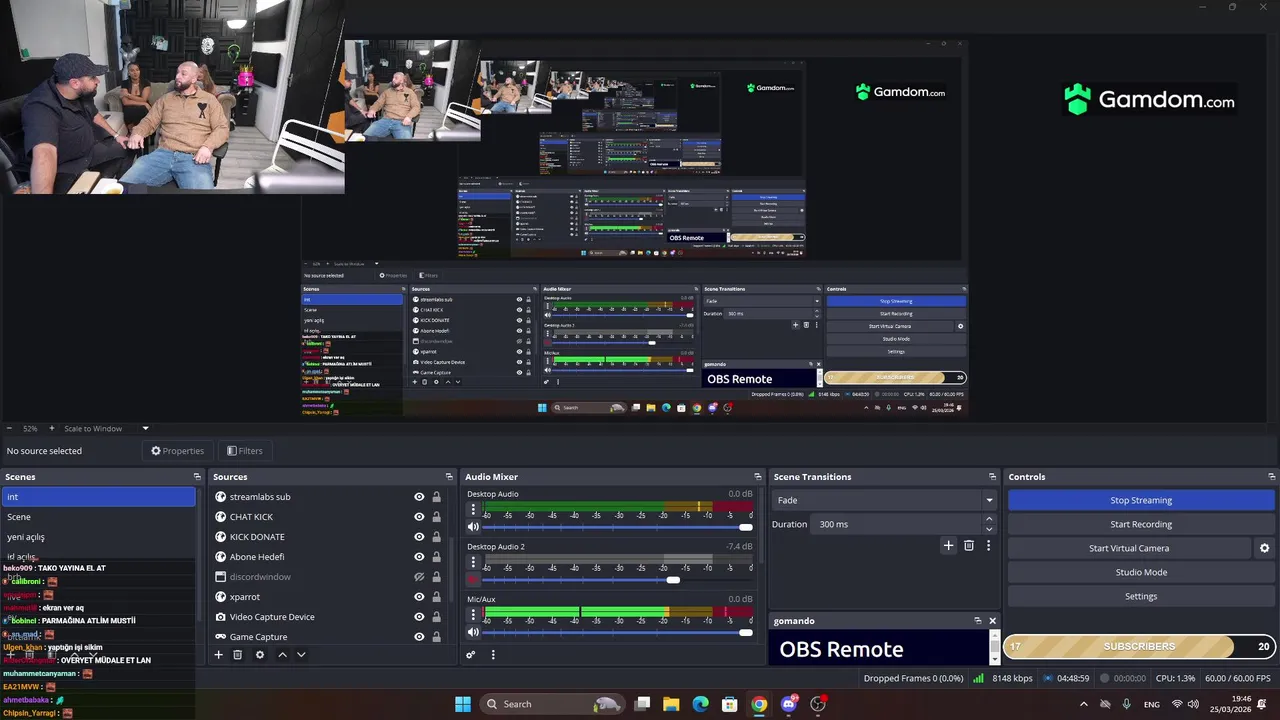
Task: Float the Scenes dock panel
Action: [198, 477]
